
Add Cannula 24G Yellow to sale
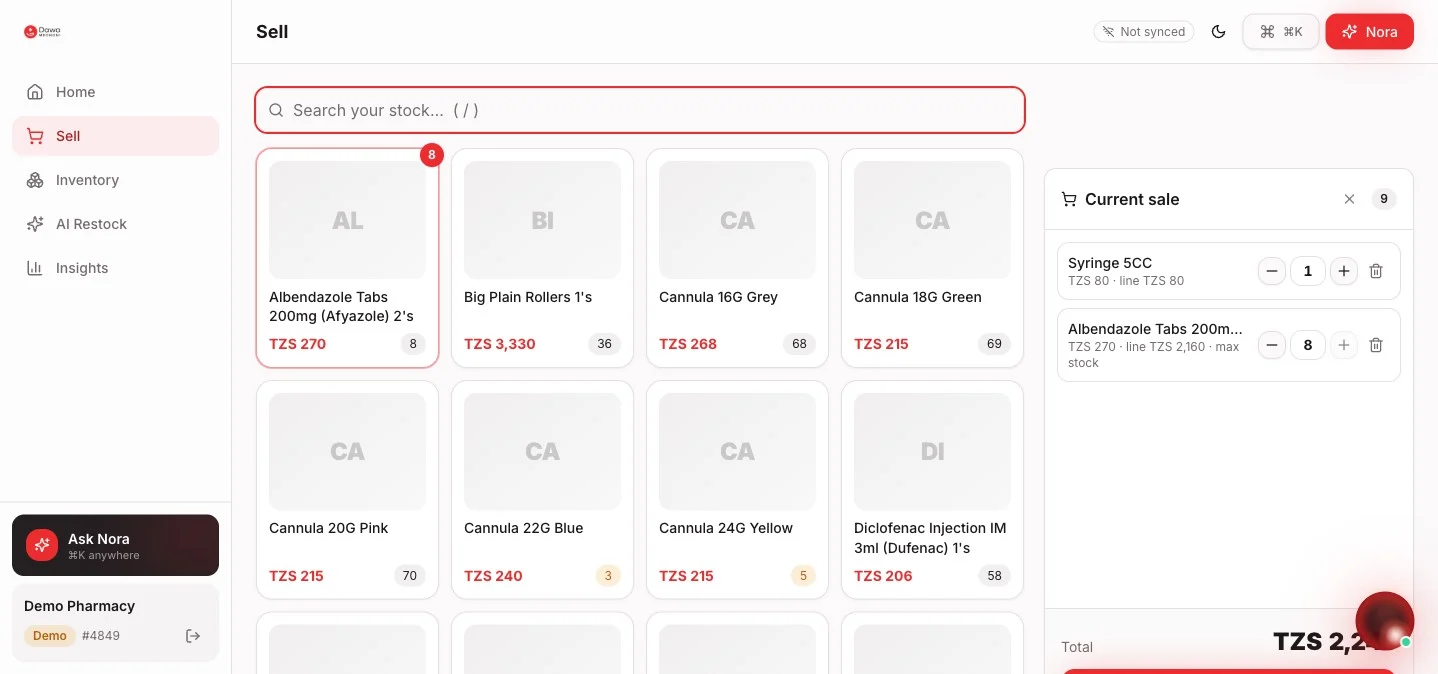pos(737,490)
